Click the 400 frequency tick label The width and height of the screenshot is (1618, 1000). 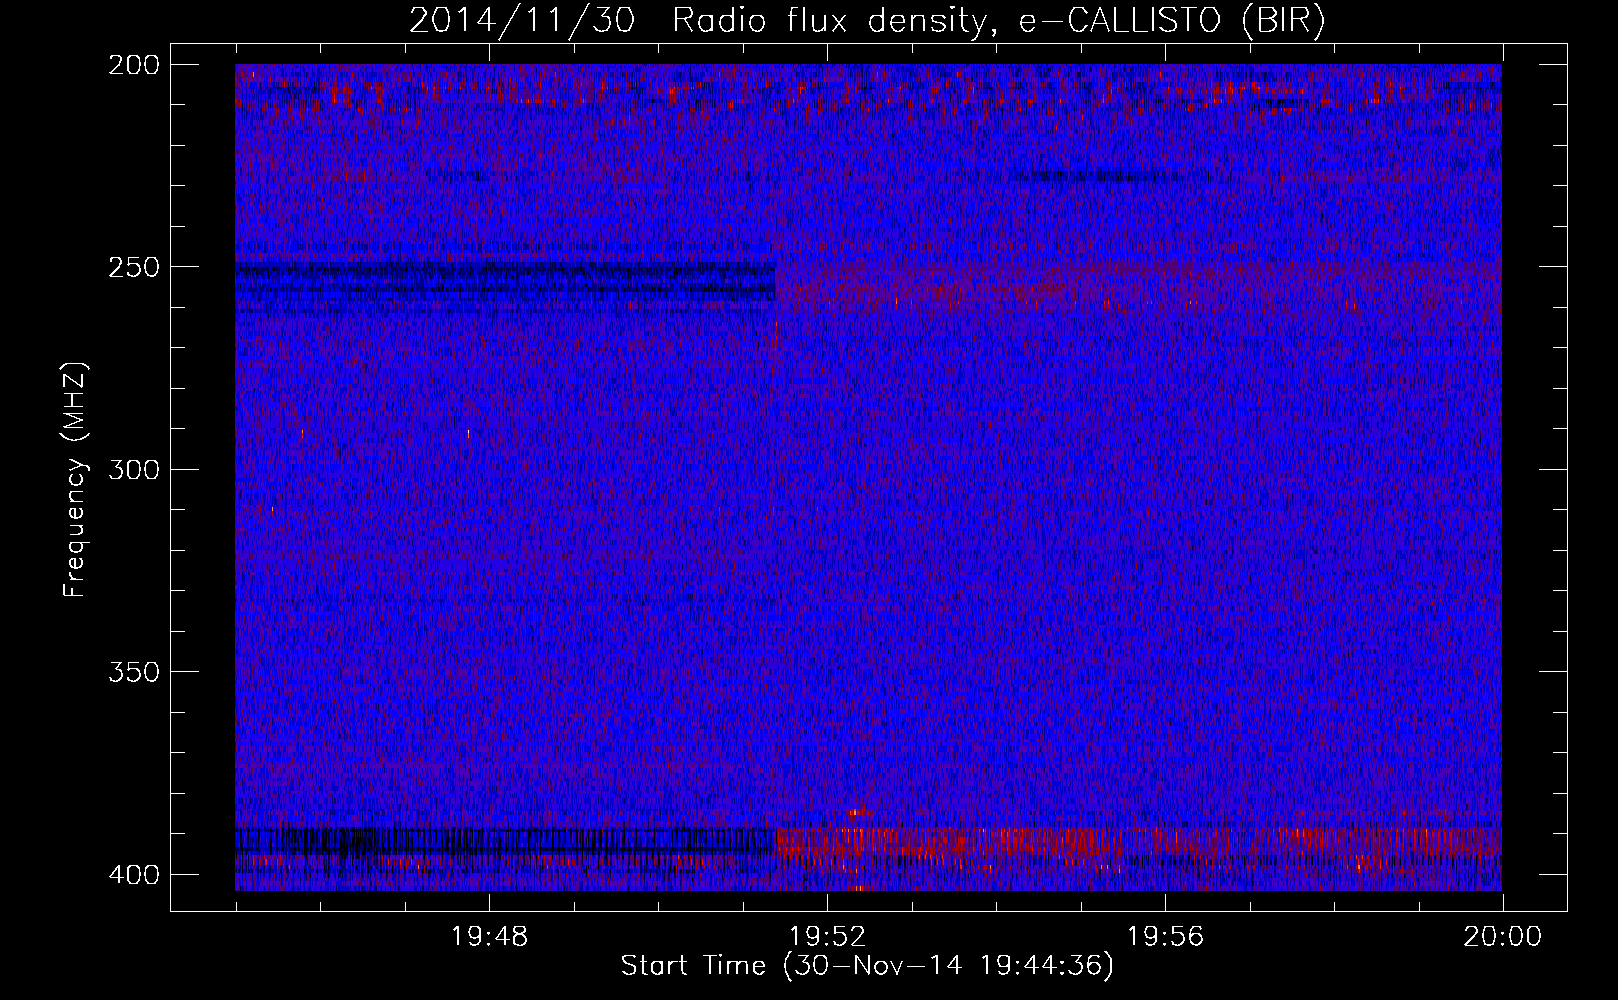click(x=134, y=875)
